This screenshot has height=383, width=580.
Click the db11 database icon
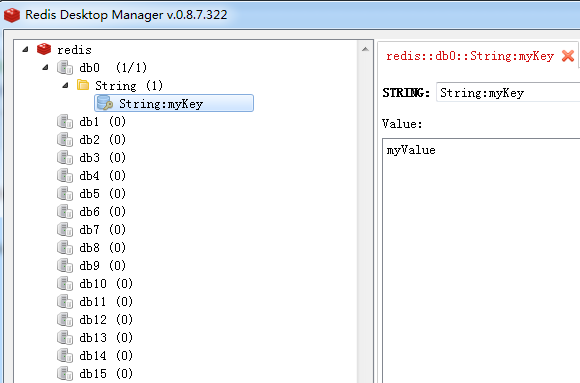65,302
